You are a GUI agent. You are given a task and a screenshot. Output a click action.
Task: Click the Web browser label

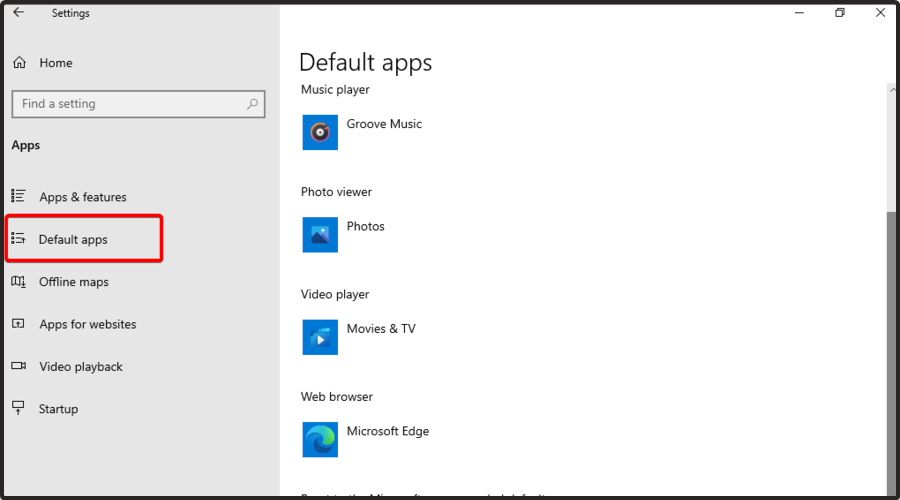(x=337, y=397)
